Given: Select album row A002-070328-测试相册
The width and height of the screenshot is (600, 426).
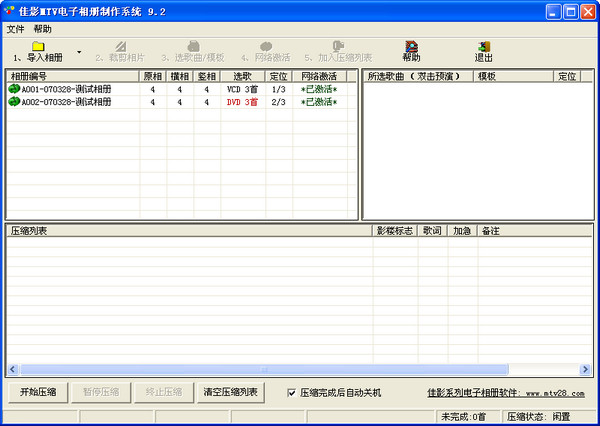Looking at the screenshot, I should (x=181, y=102).
